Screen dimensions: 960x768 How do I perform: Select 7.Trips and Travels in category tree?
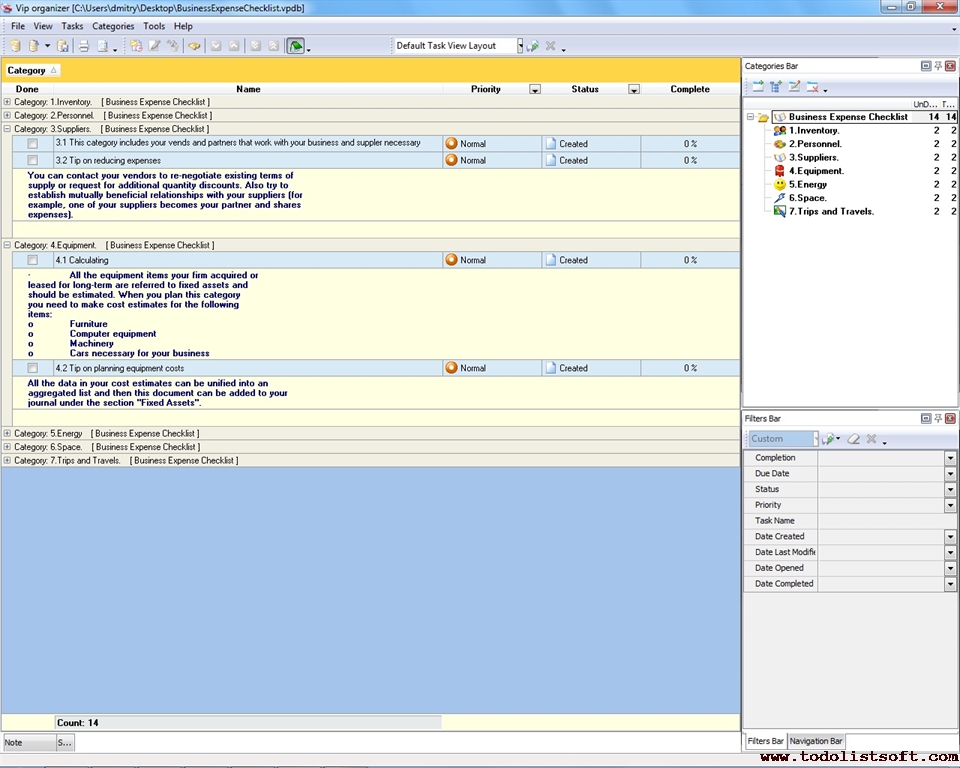831,211
